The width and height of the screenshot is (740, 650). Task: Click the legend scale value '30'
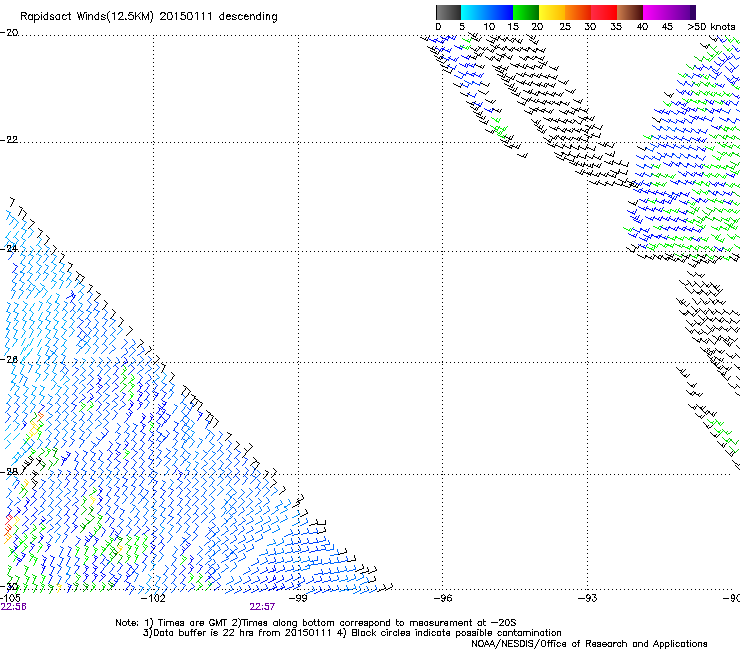[590, 27]
